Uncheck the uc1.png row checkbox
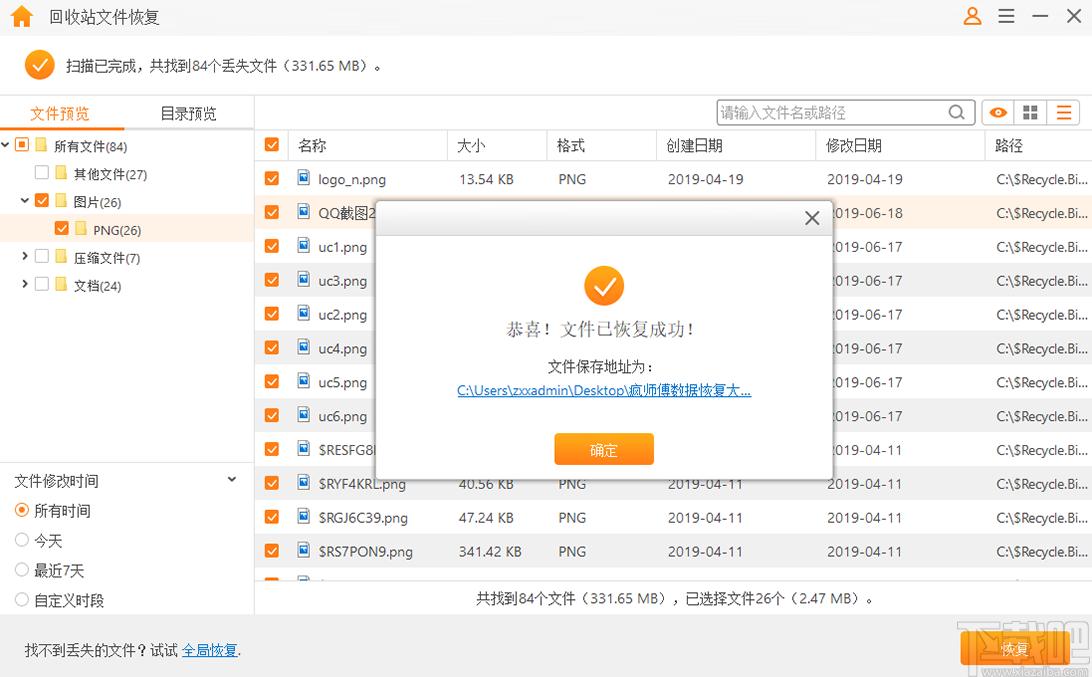 click(272, 246)
